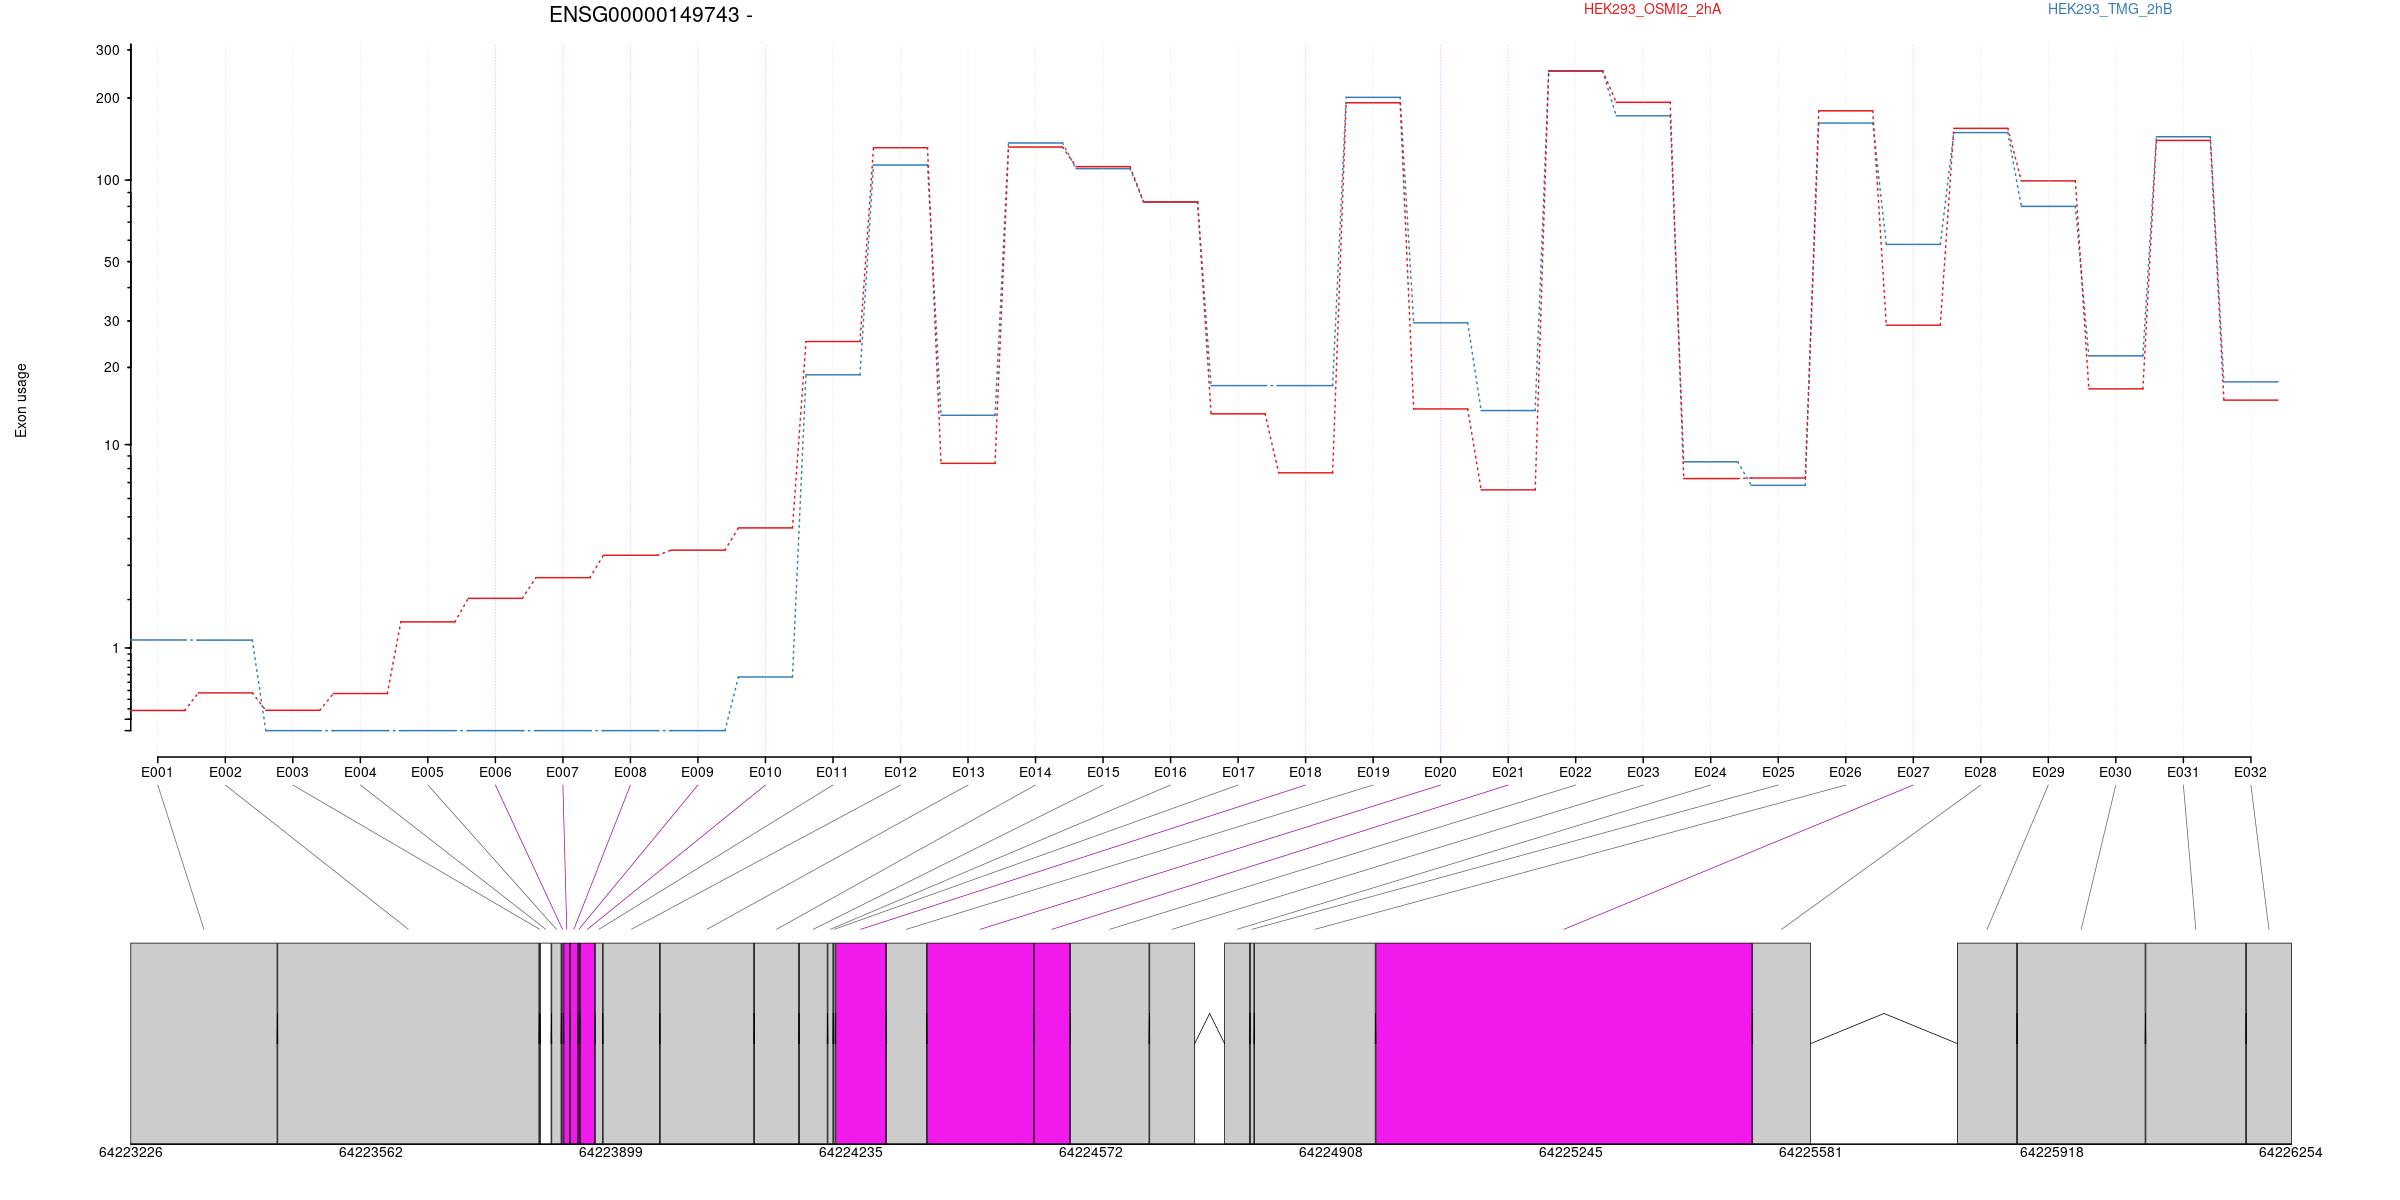
Task: Click the leftmost gray exon block
Action: pos(204,1043)
